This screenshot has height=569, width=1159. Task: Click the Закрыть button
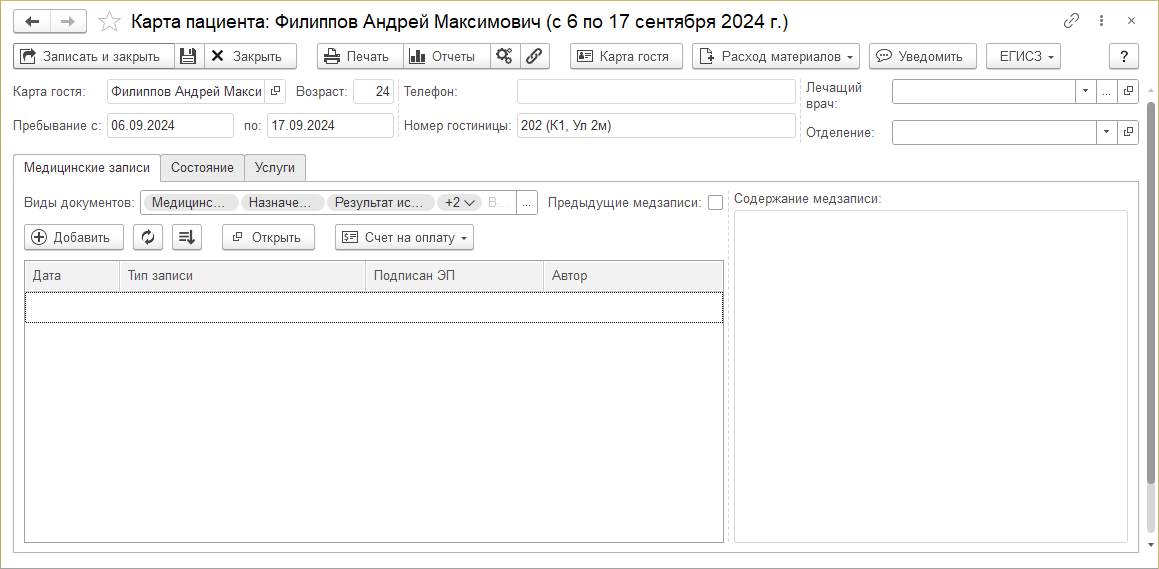tap(250, 56)
